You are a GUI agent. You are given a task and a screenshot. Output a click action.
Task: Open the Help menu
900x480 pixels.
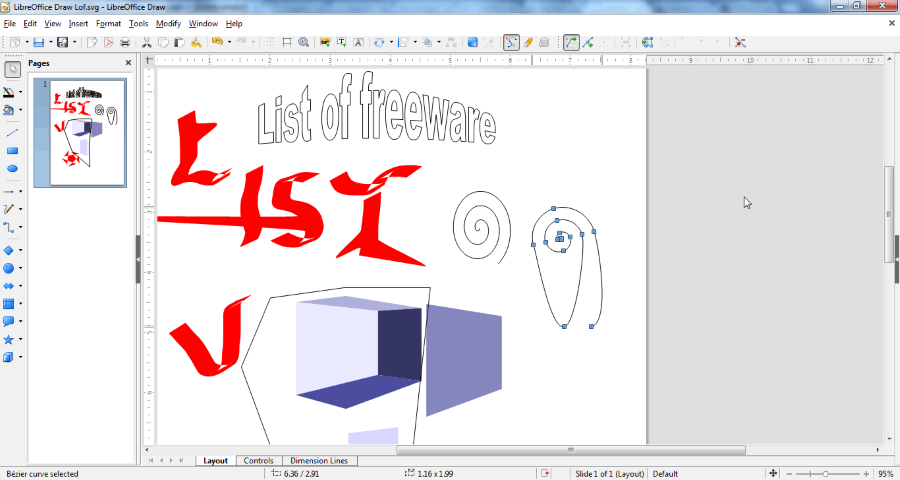click(x=234, y=24)
